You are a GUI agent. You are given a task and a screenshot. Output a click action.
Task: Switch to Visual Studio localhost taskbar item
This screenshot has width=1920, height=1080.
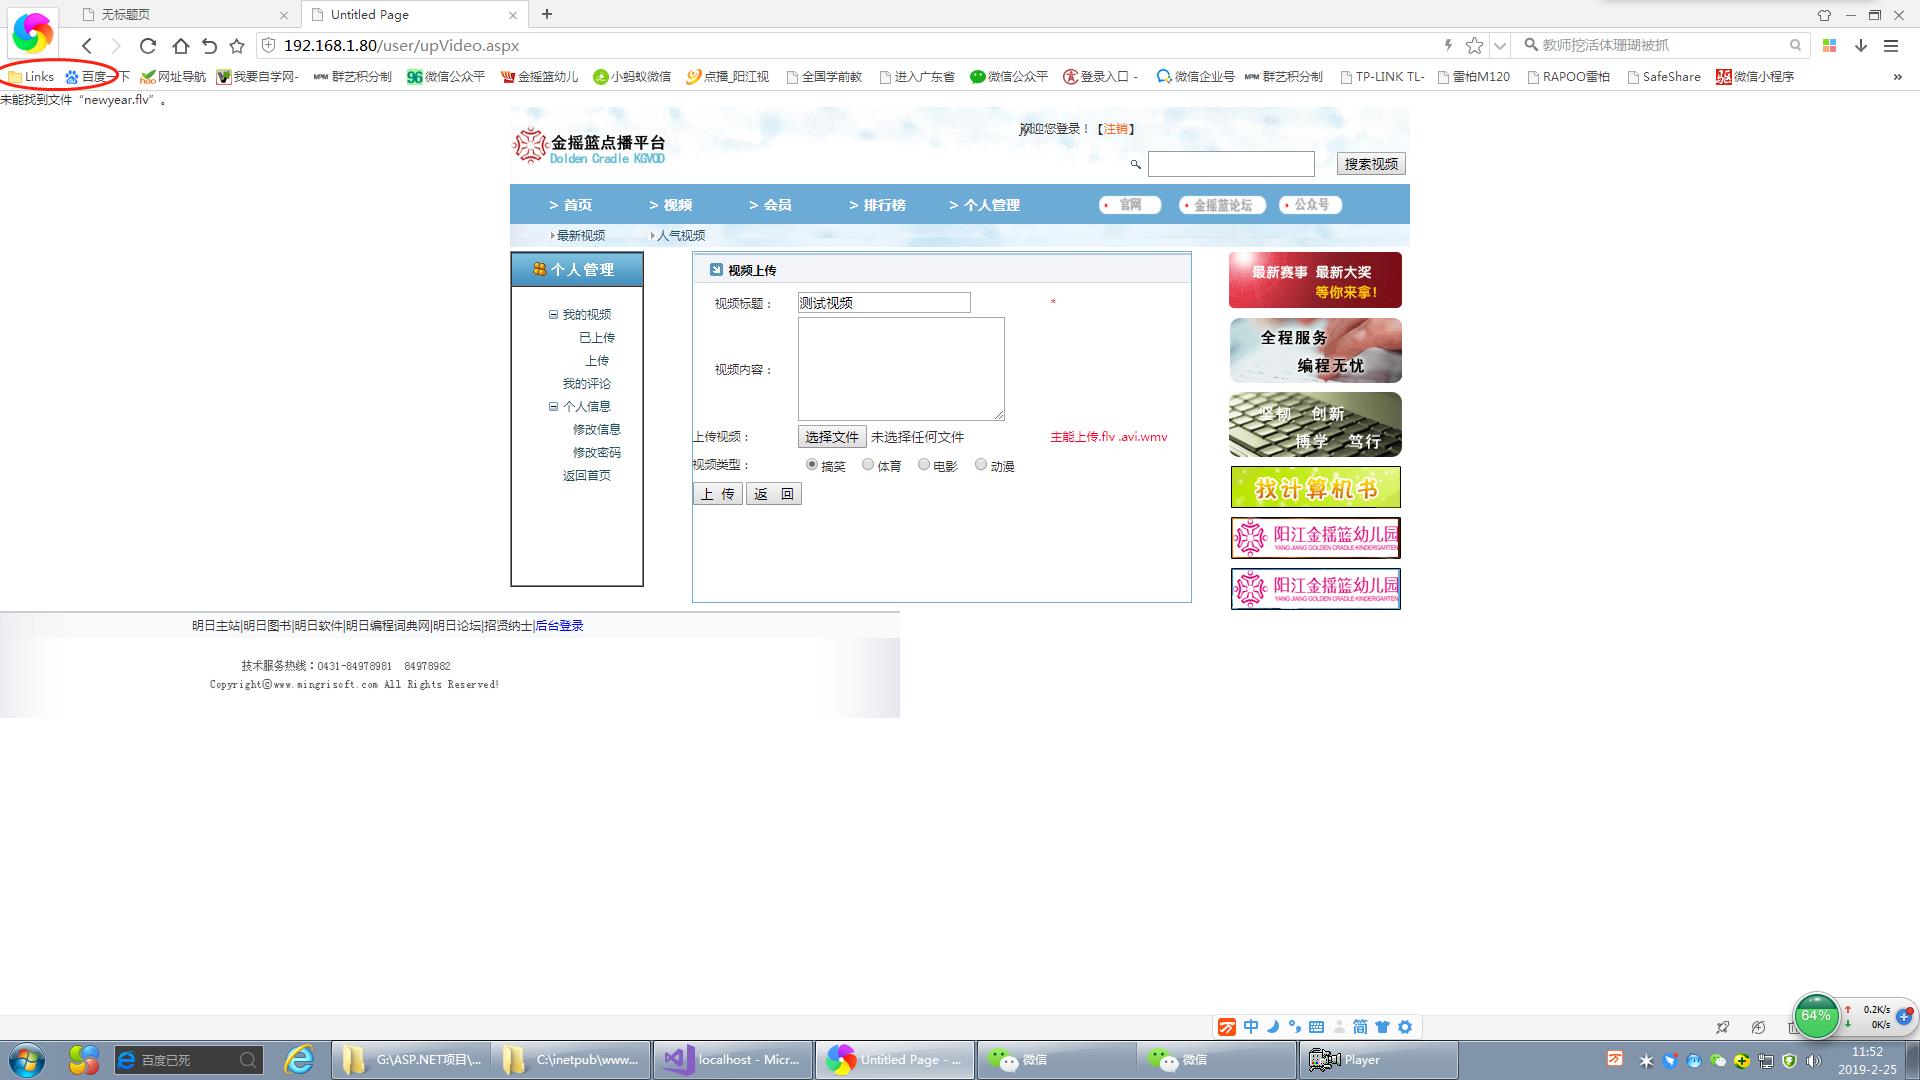pyautogui.click(x=732, y=1060)
